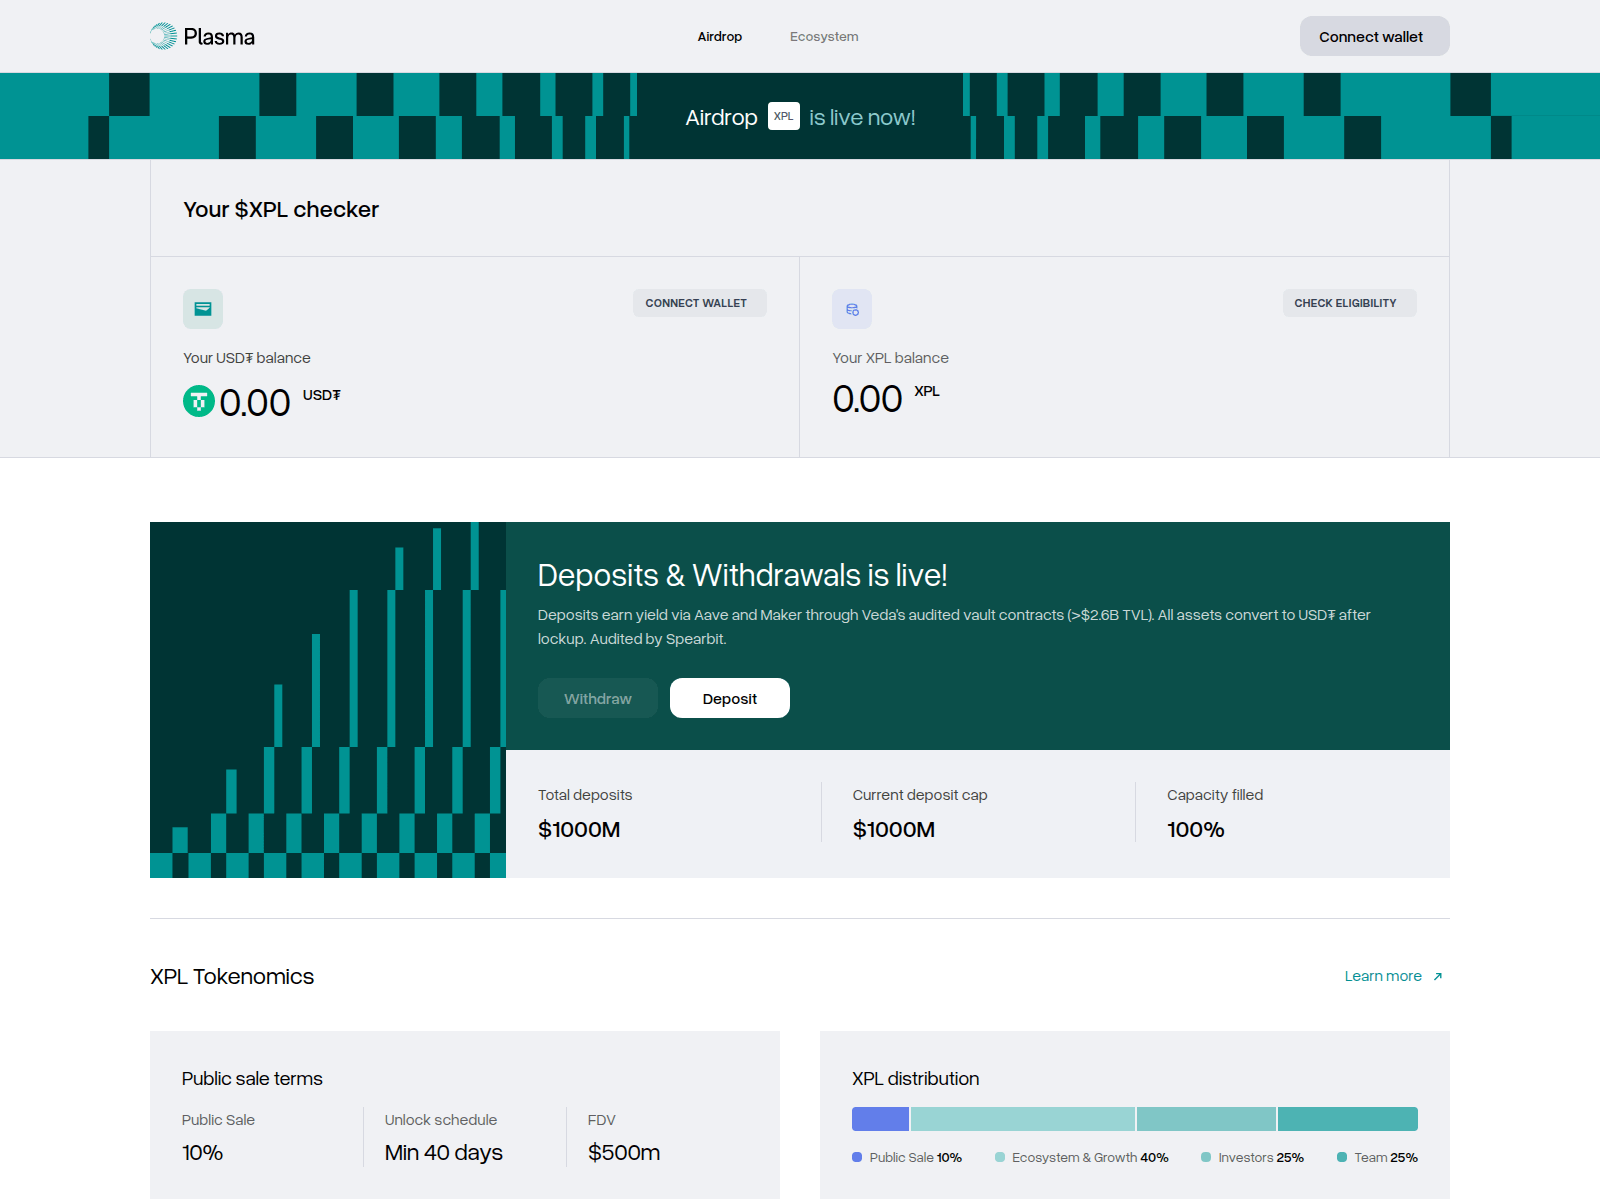Open the Airdrop nav tab
1600x1200 pixels.
click(x=720, y=37)
